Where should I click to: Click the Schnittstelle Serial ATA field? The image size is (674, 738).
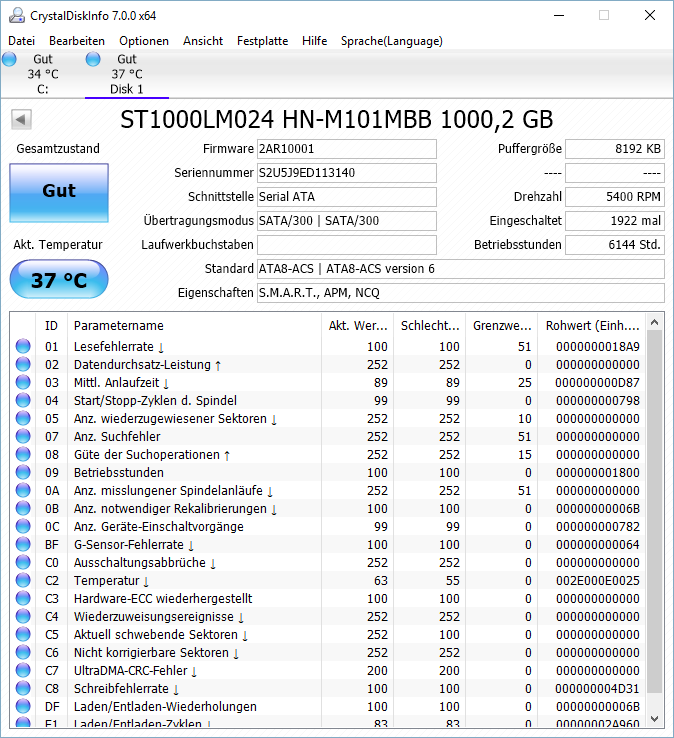click(x=347, y=197)
